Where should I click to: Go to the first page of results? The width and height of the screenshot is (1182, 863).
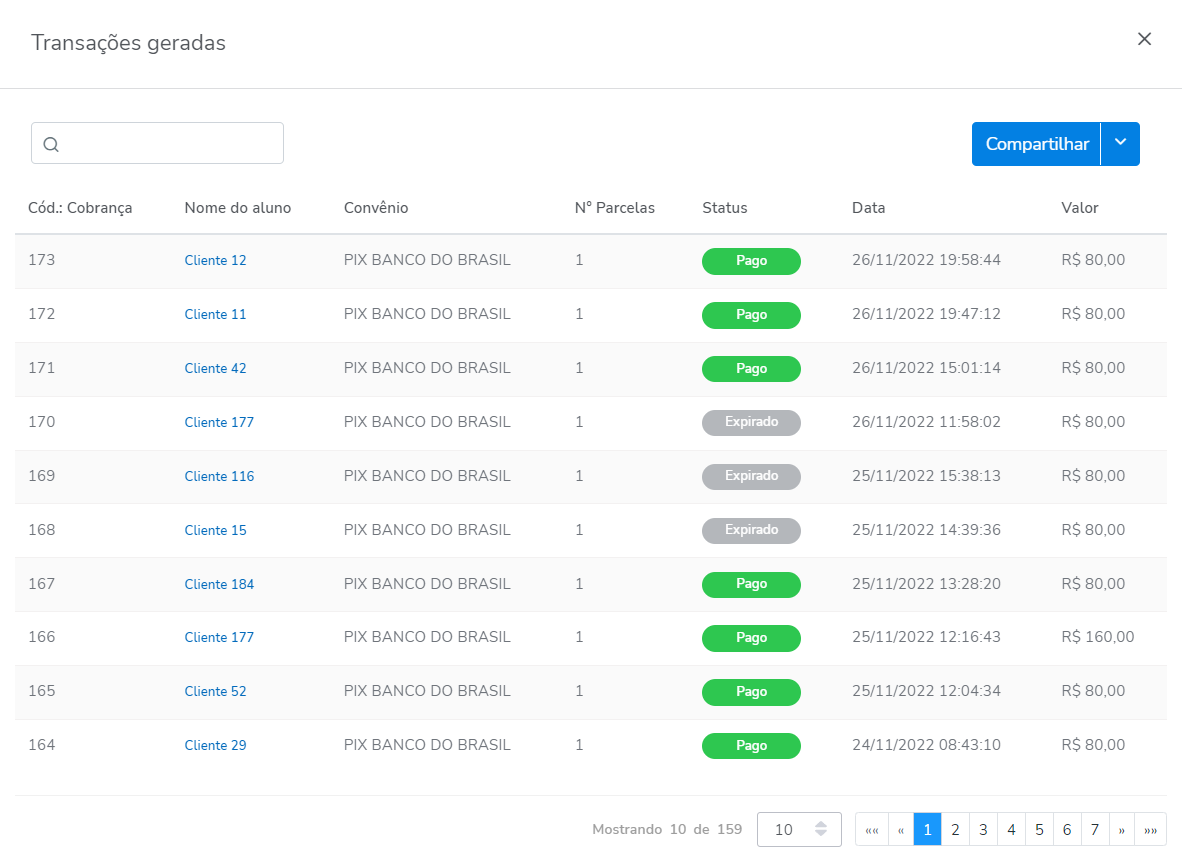pyautogui.click(x=871, y=829)
